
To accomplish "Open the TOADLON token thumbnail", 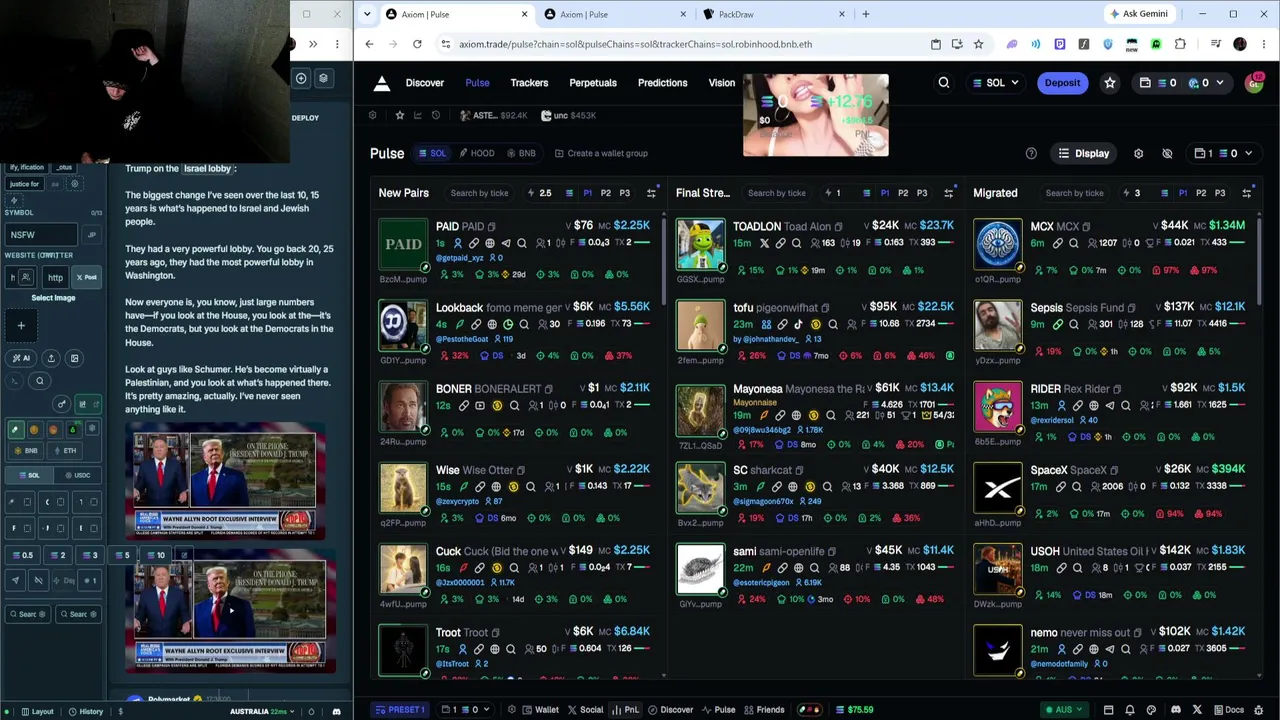I will click(700, 245).
